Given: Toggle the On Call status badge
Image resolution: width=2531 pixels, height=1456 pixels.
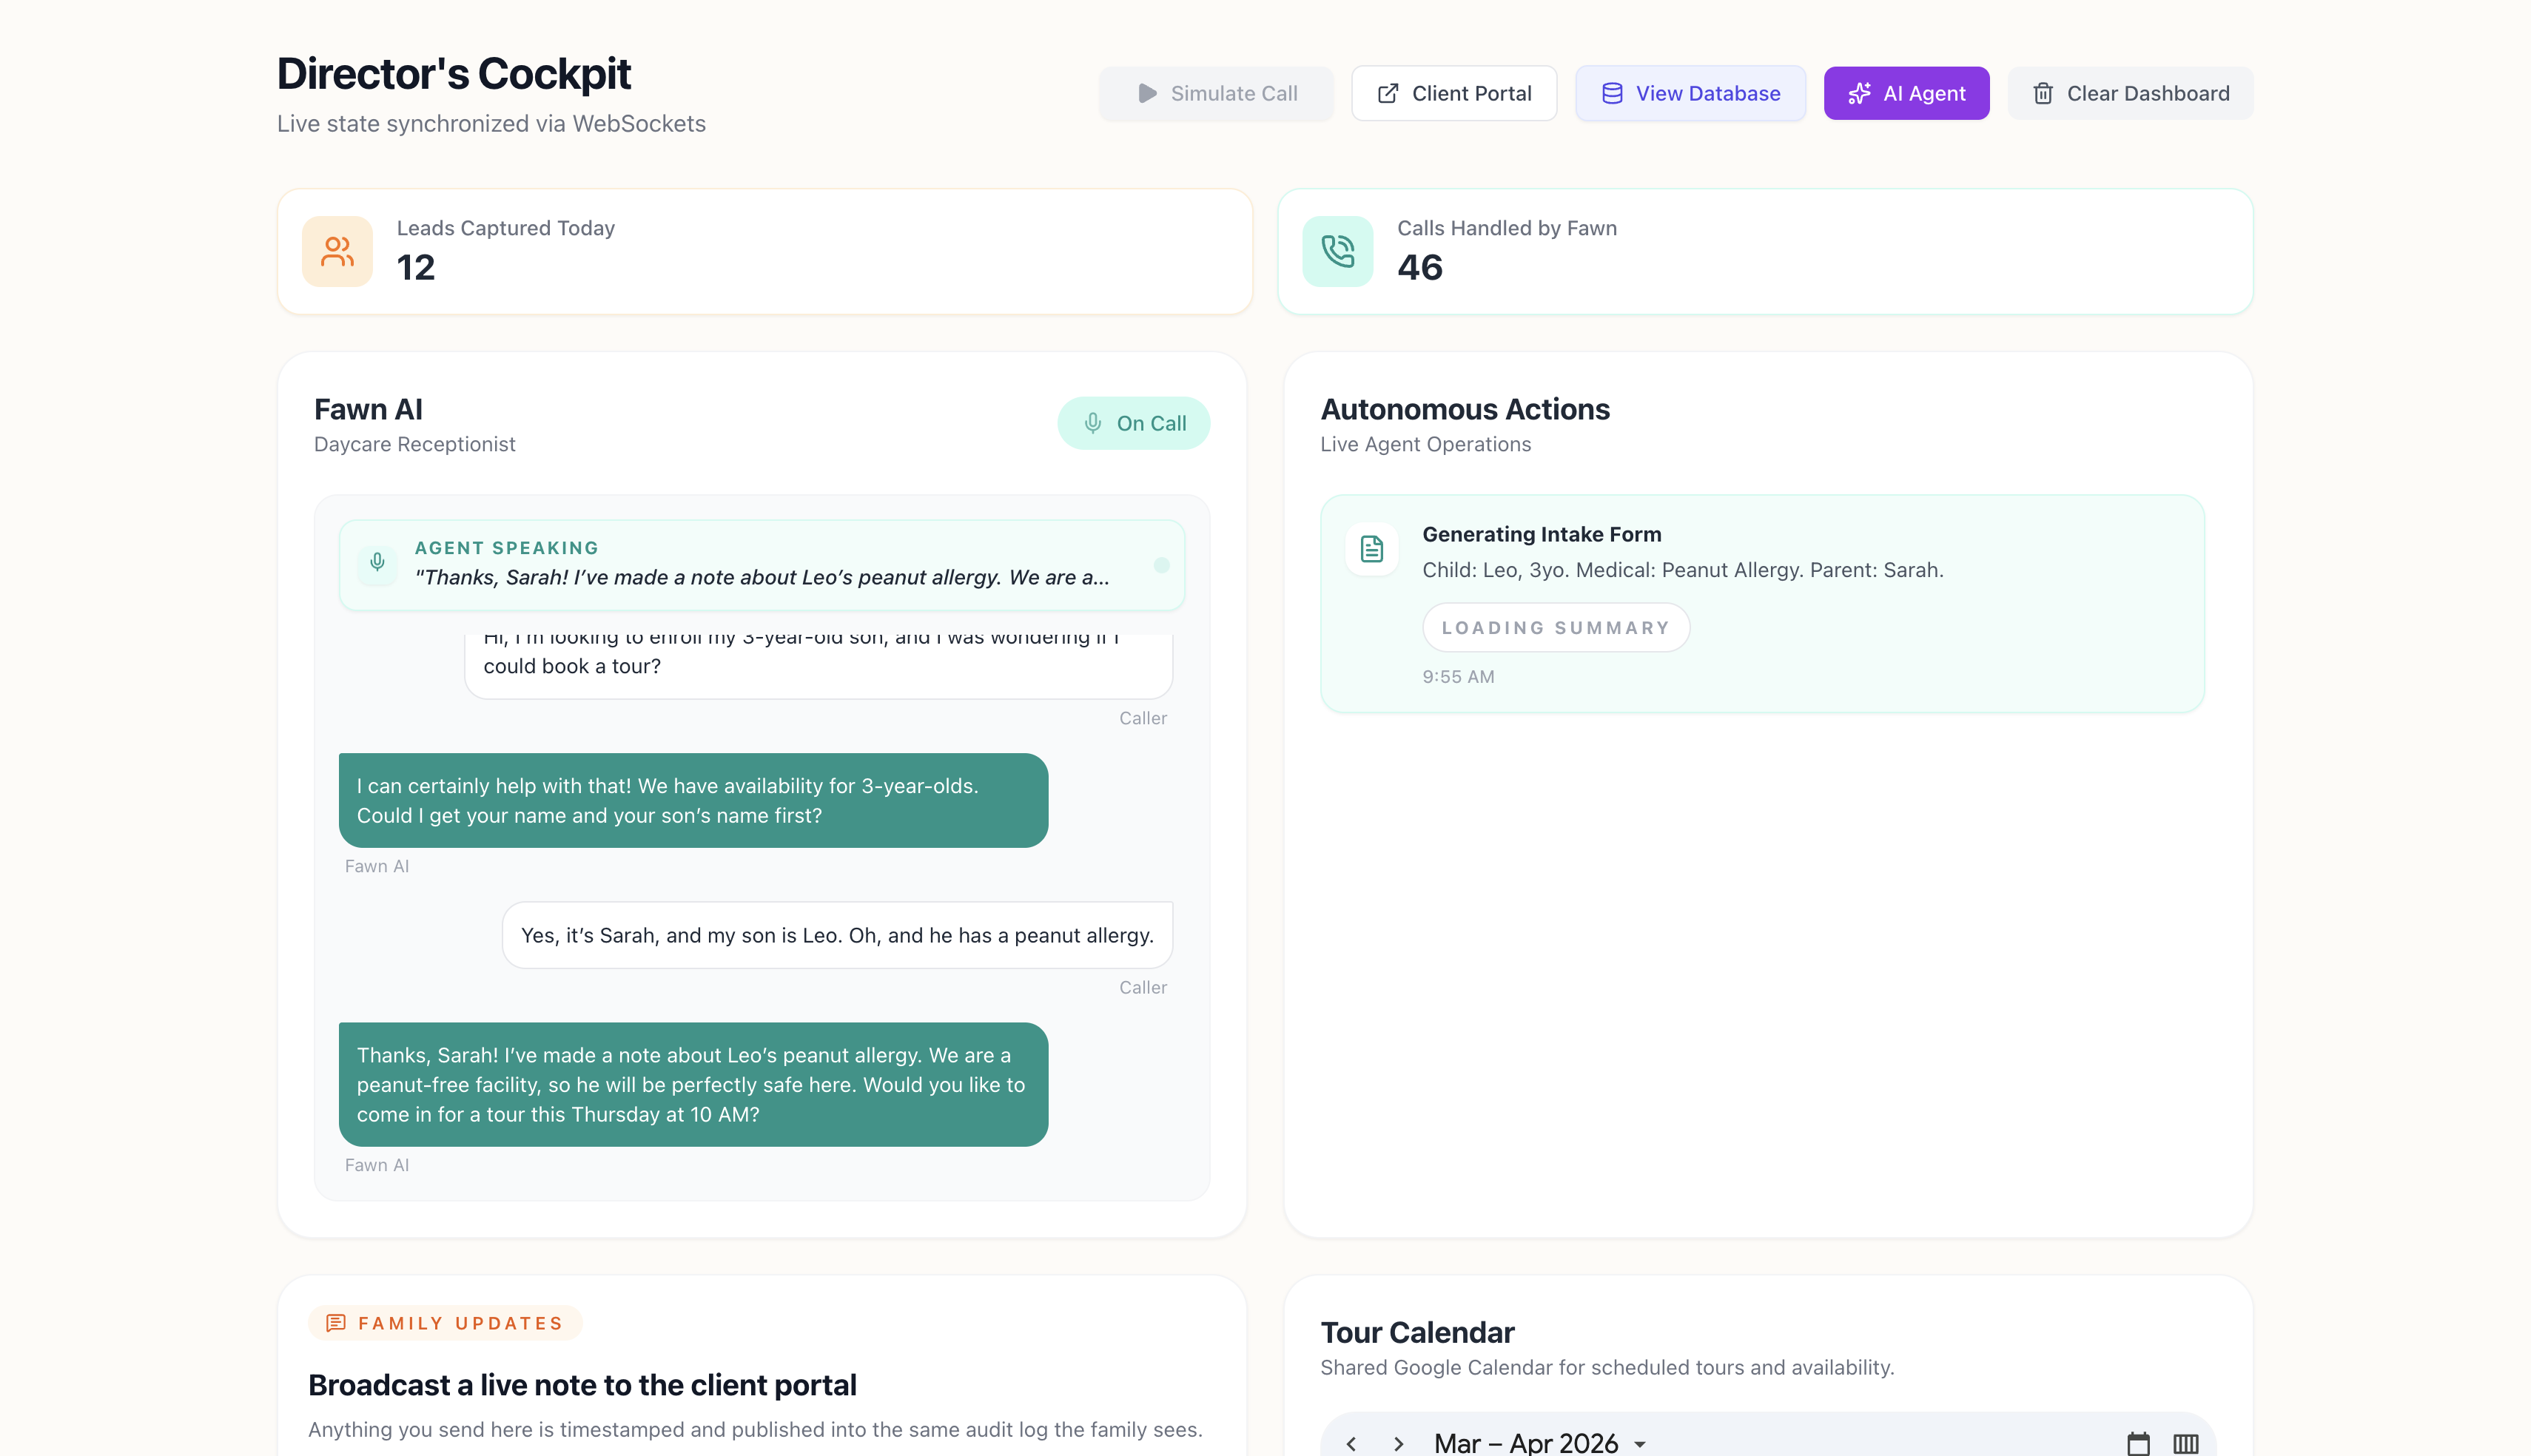Looking at the screenshot, I should click(x=1133, y=423).
